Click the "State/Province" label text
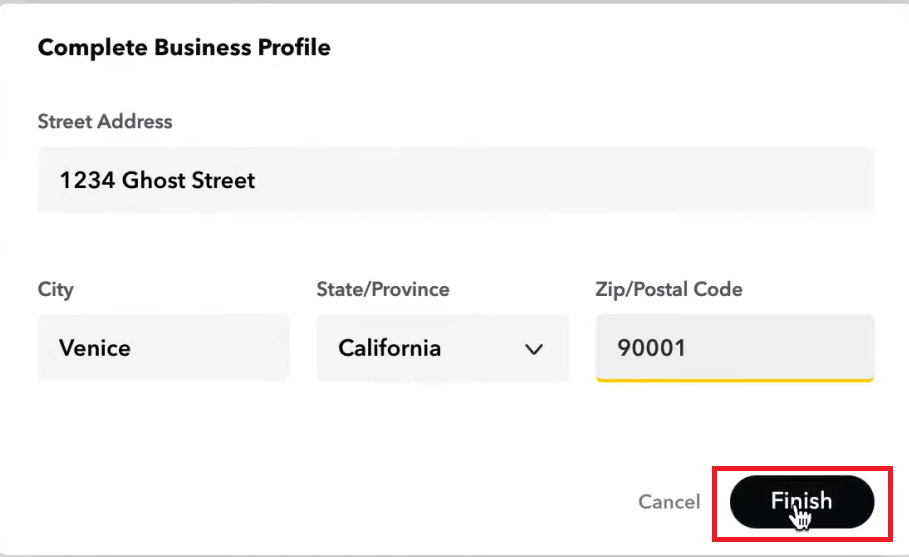The width and height of the screenshot is (909, 557). point(383,290)
